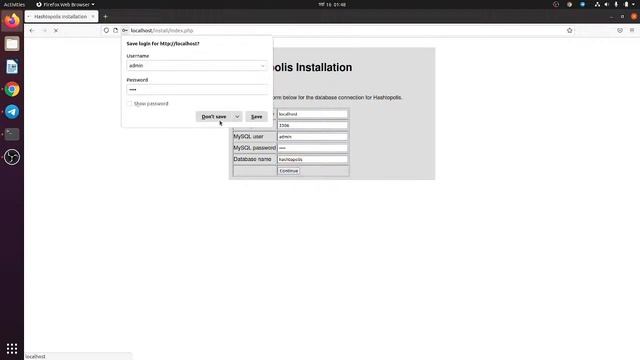Click the 3306 port field
Viewport: 640px width, 360px height.
point(313,125)
